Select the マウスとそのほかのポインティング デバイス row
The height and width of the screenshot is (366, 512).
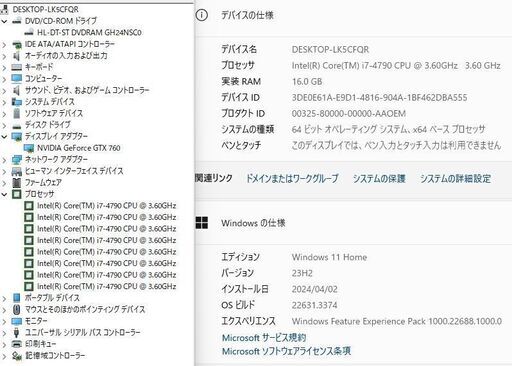tap(85, 309)
